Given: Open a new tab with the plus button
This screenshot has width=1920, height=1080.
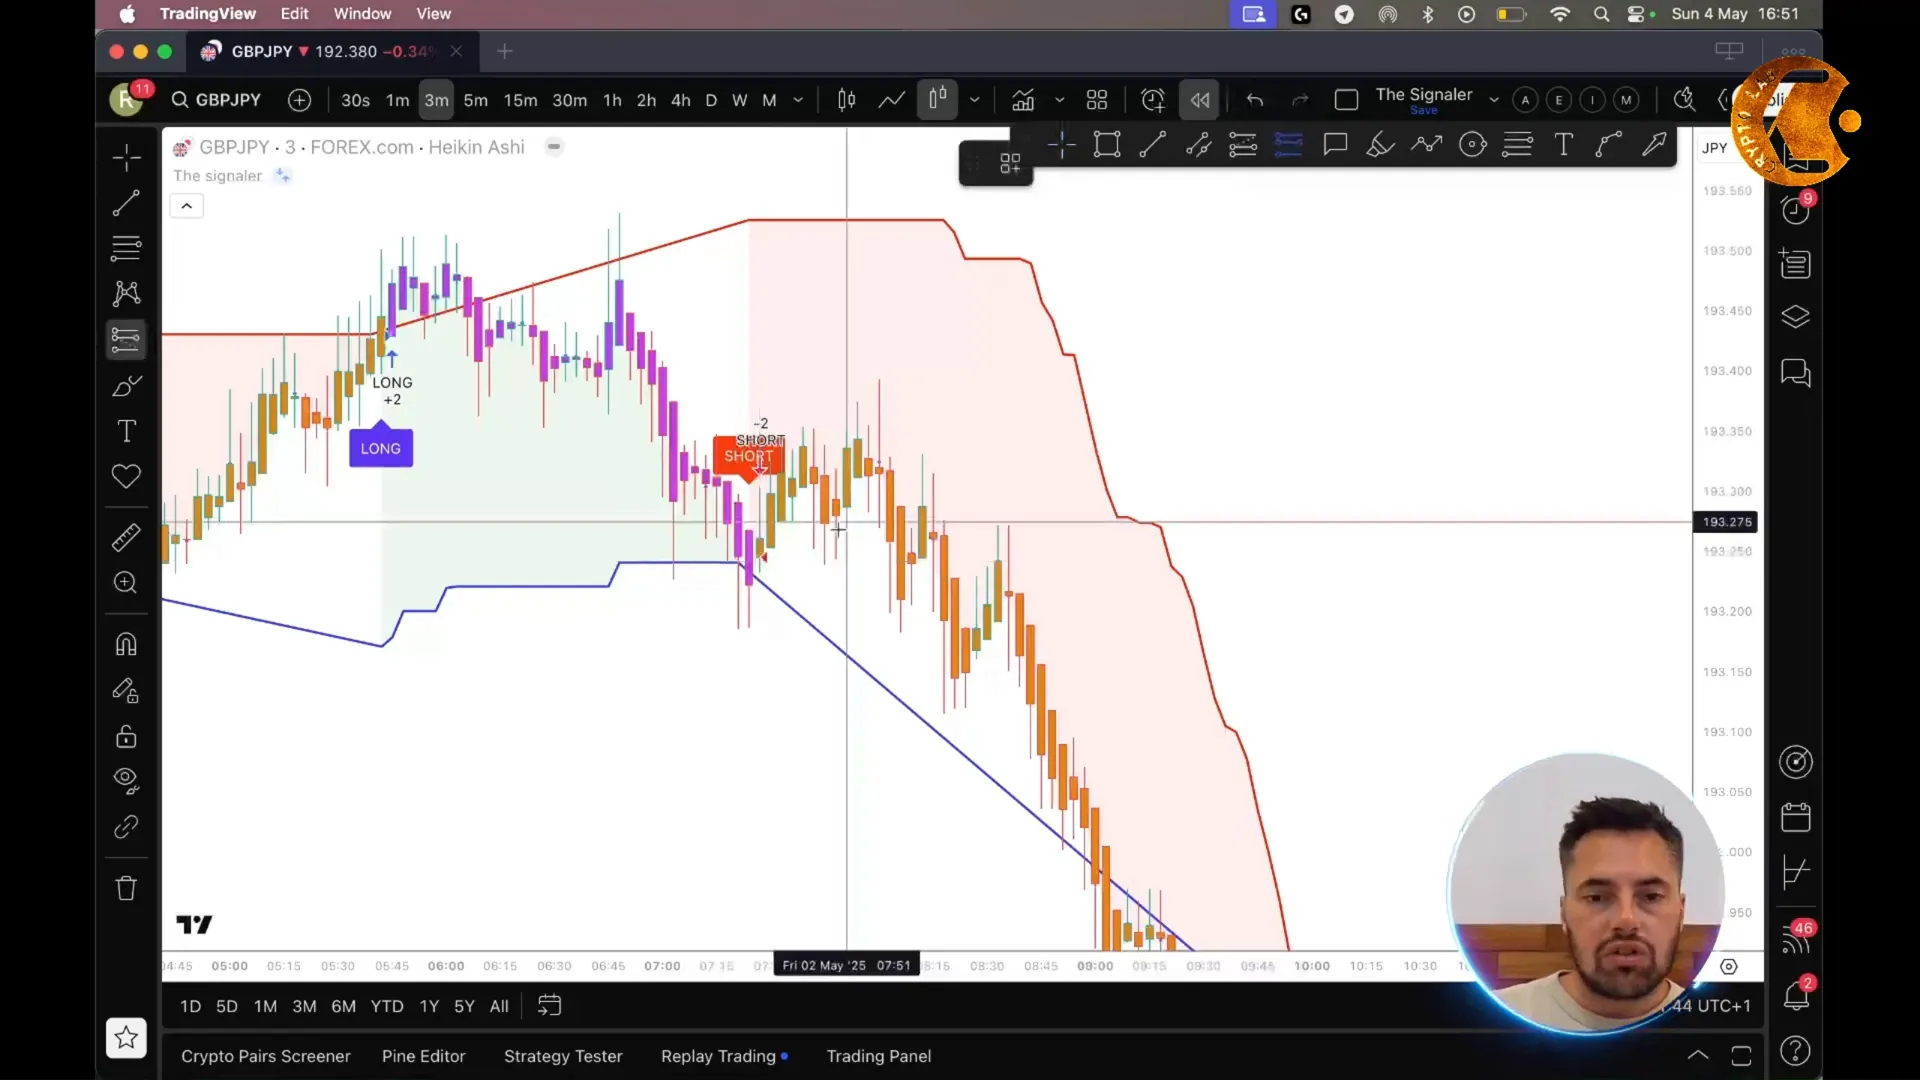Looking at the screenshot, I should [505, 51].
